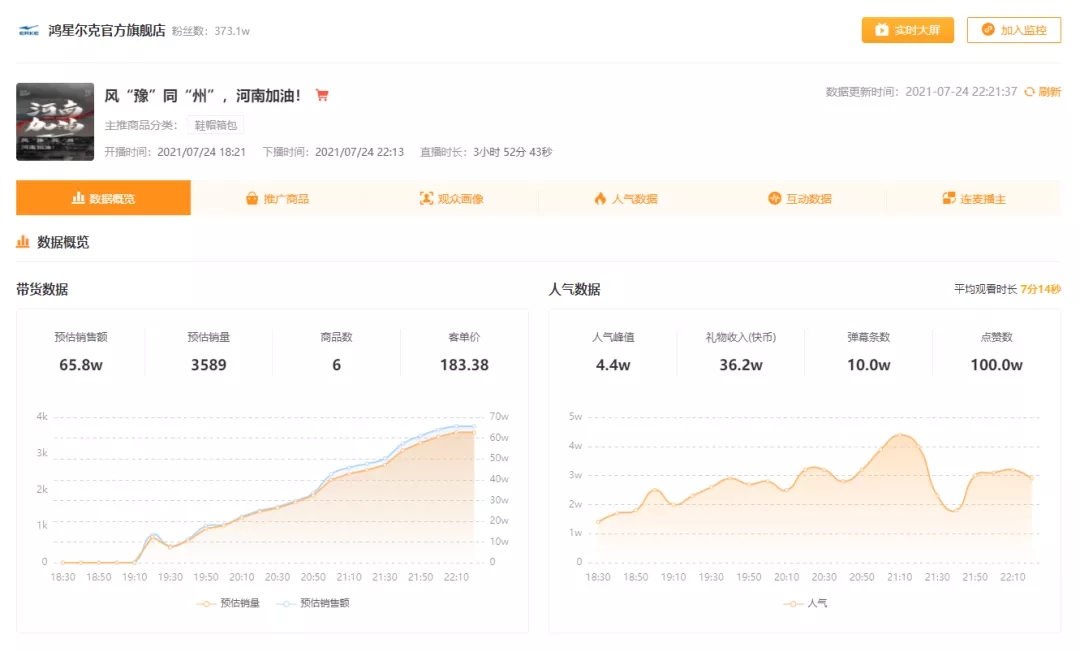Open the 实时大屏 live screen button
The image size is (1080, 652).
(x=907, y=30)
